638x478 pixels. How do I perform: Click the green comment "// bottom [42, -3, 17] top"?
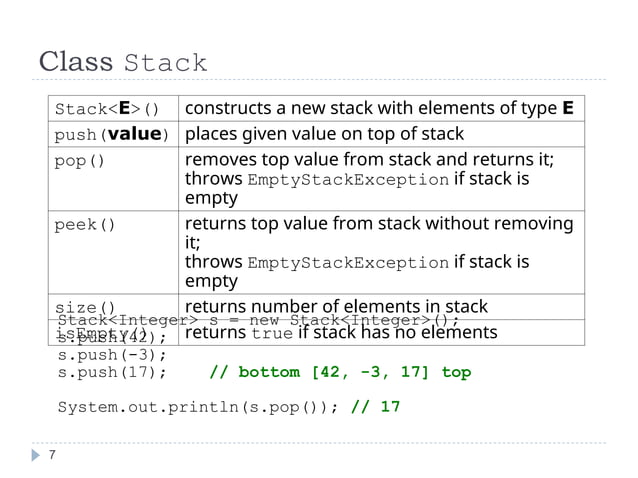coord(340,372)
